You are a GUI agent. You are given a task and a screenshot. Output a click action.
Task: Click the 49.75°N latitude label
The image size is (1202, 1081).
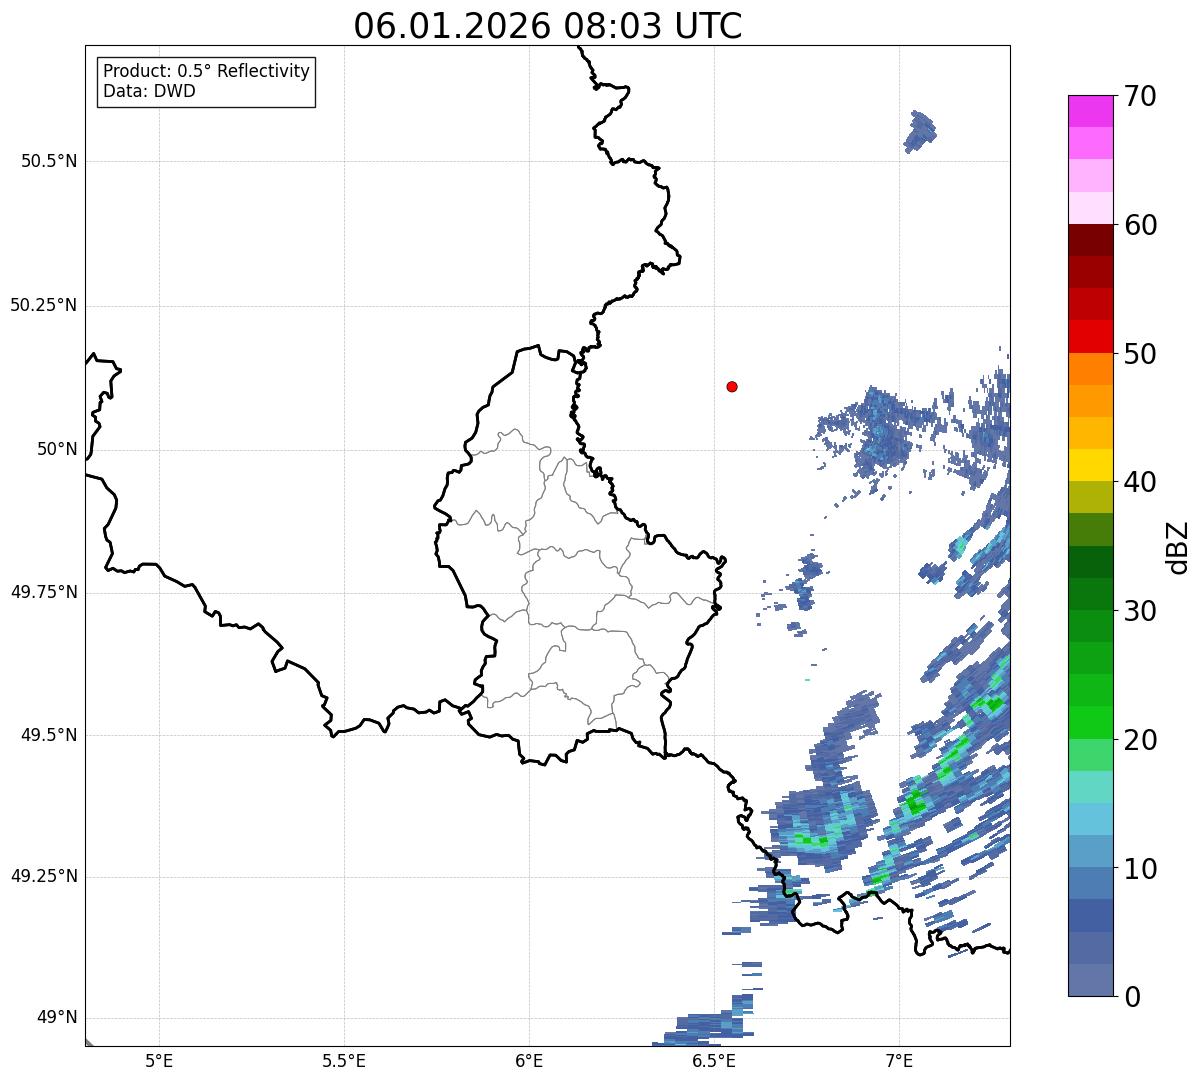43,592
